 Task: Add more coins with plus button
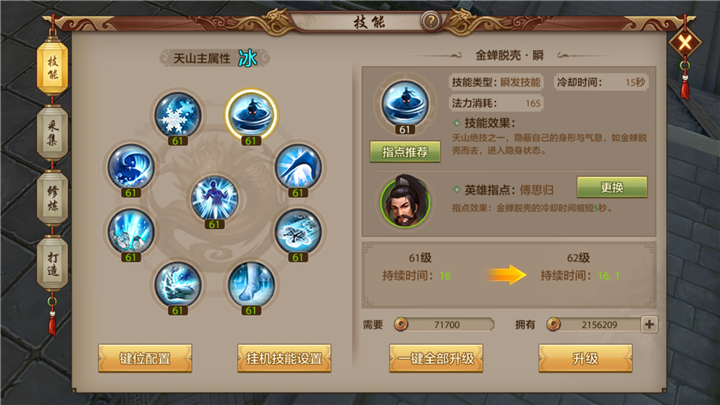[x=649, y=325]
